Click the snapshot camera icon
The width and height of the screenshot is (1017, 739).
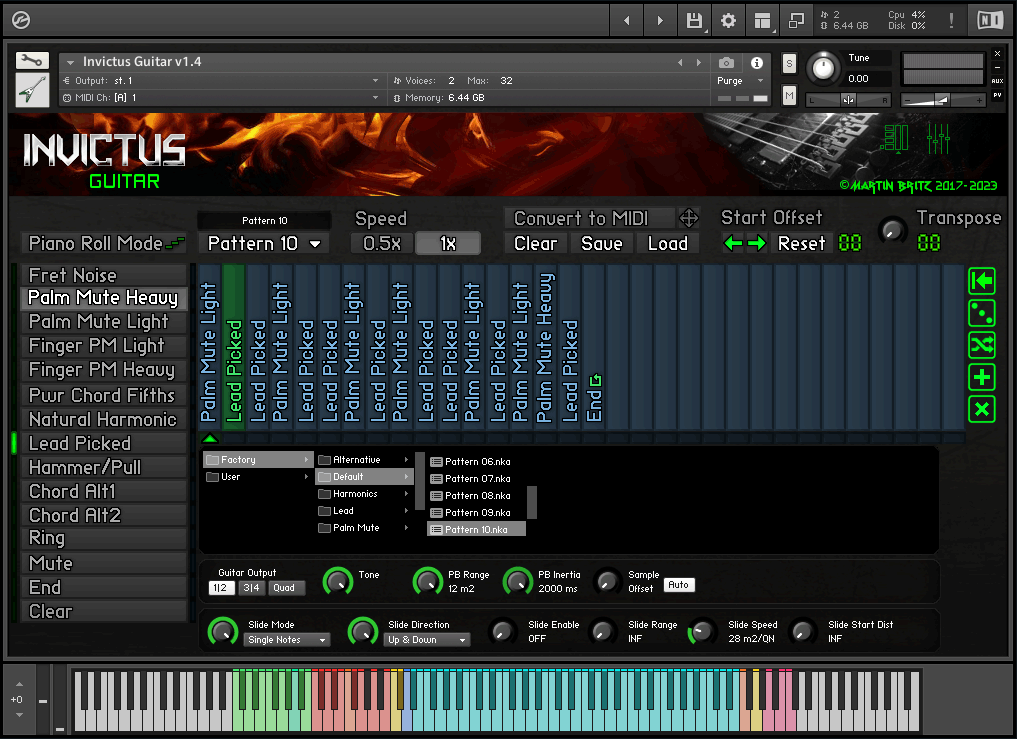coord(726,63)
